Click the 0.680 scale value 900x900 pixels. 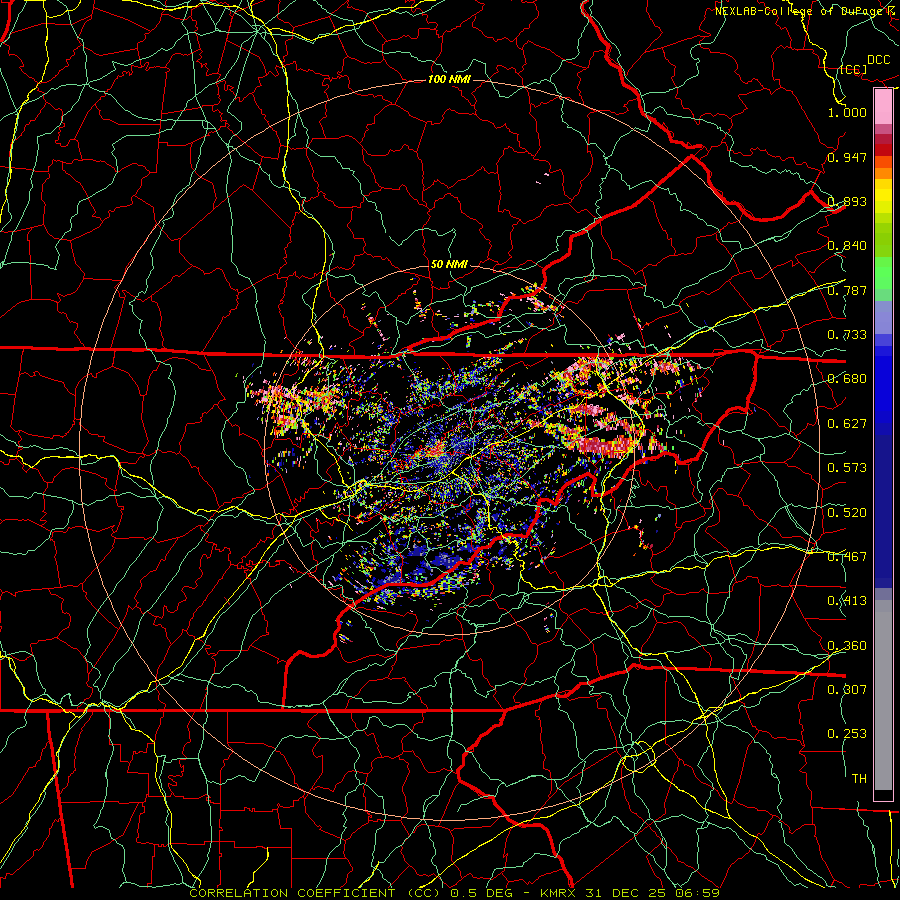coord(847,379)
